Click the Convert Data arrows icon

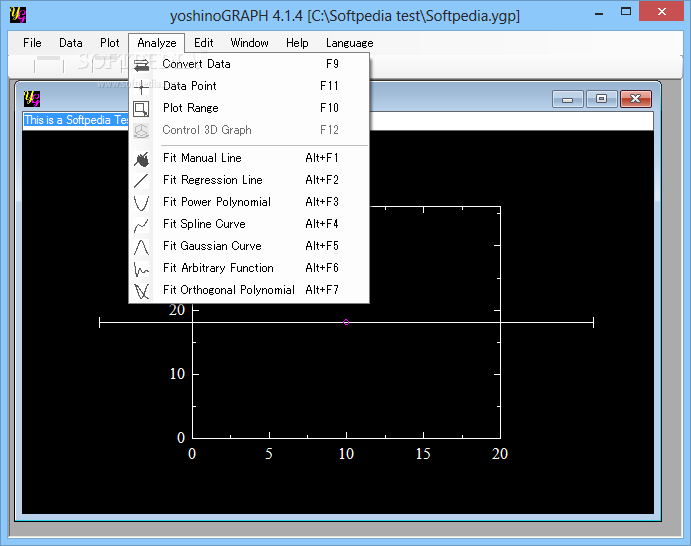coord(141,65)
